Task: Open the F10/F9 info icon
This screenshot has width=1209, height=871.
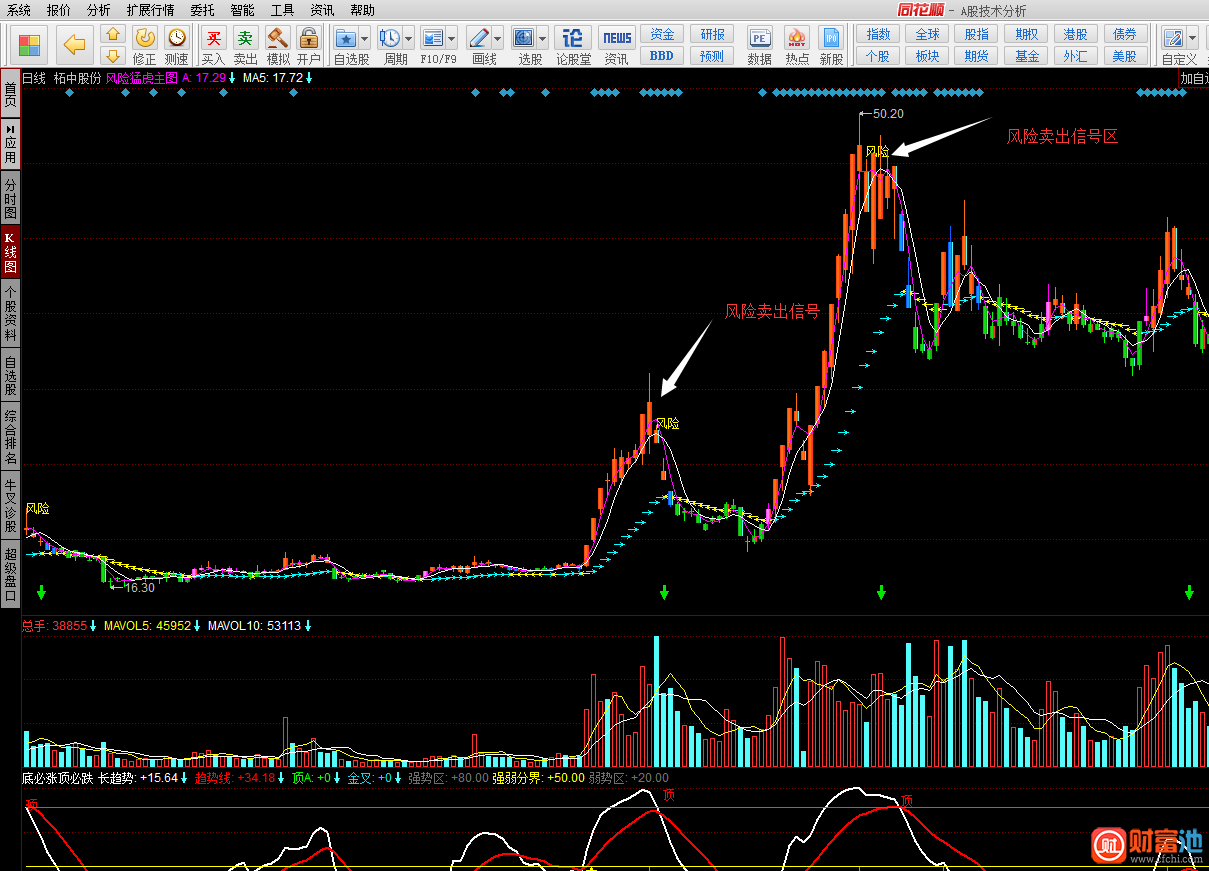Action: click(x=433, y=38)
